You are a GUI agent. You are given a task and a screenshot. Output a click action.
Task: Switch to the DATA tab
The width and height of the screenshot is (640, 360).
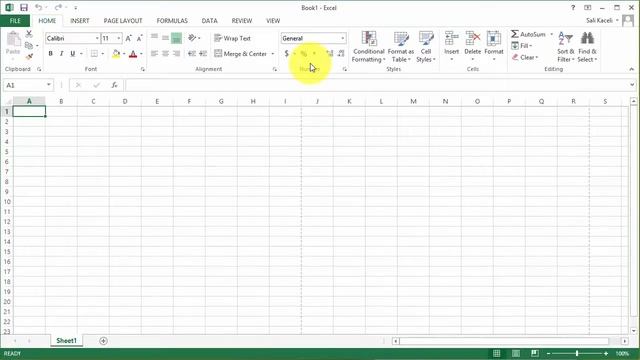[209, 21]
